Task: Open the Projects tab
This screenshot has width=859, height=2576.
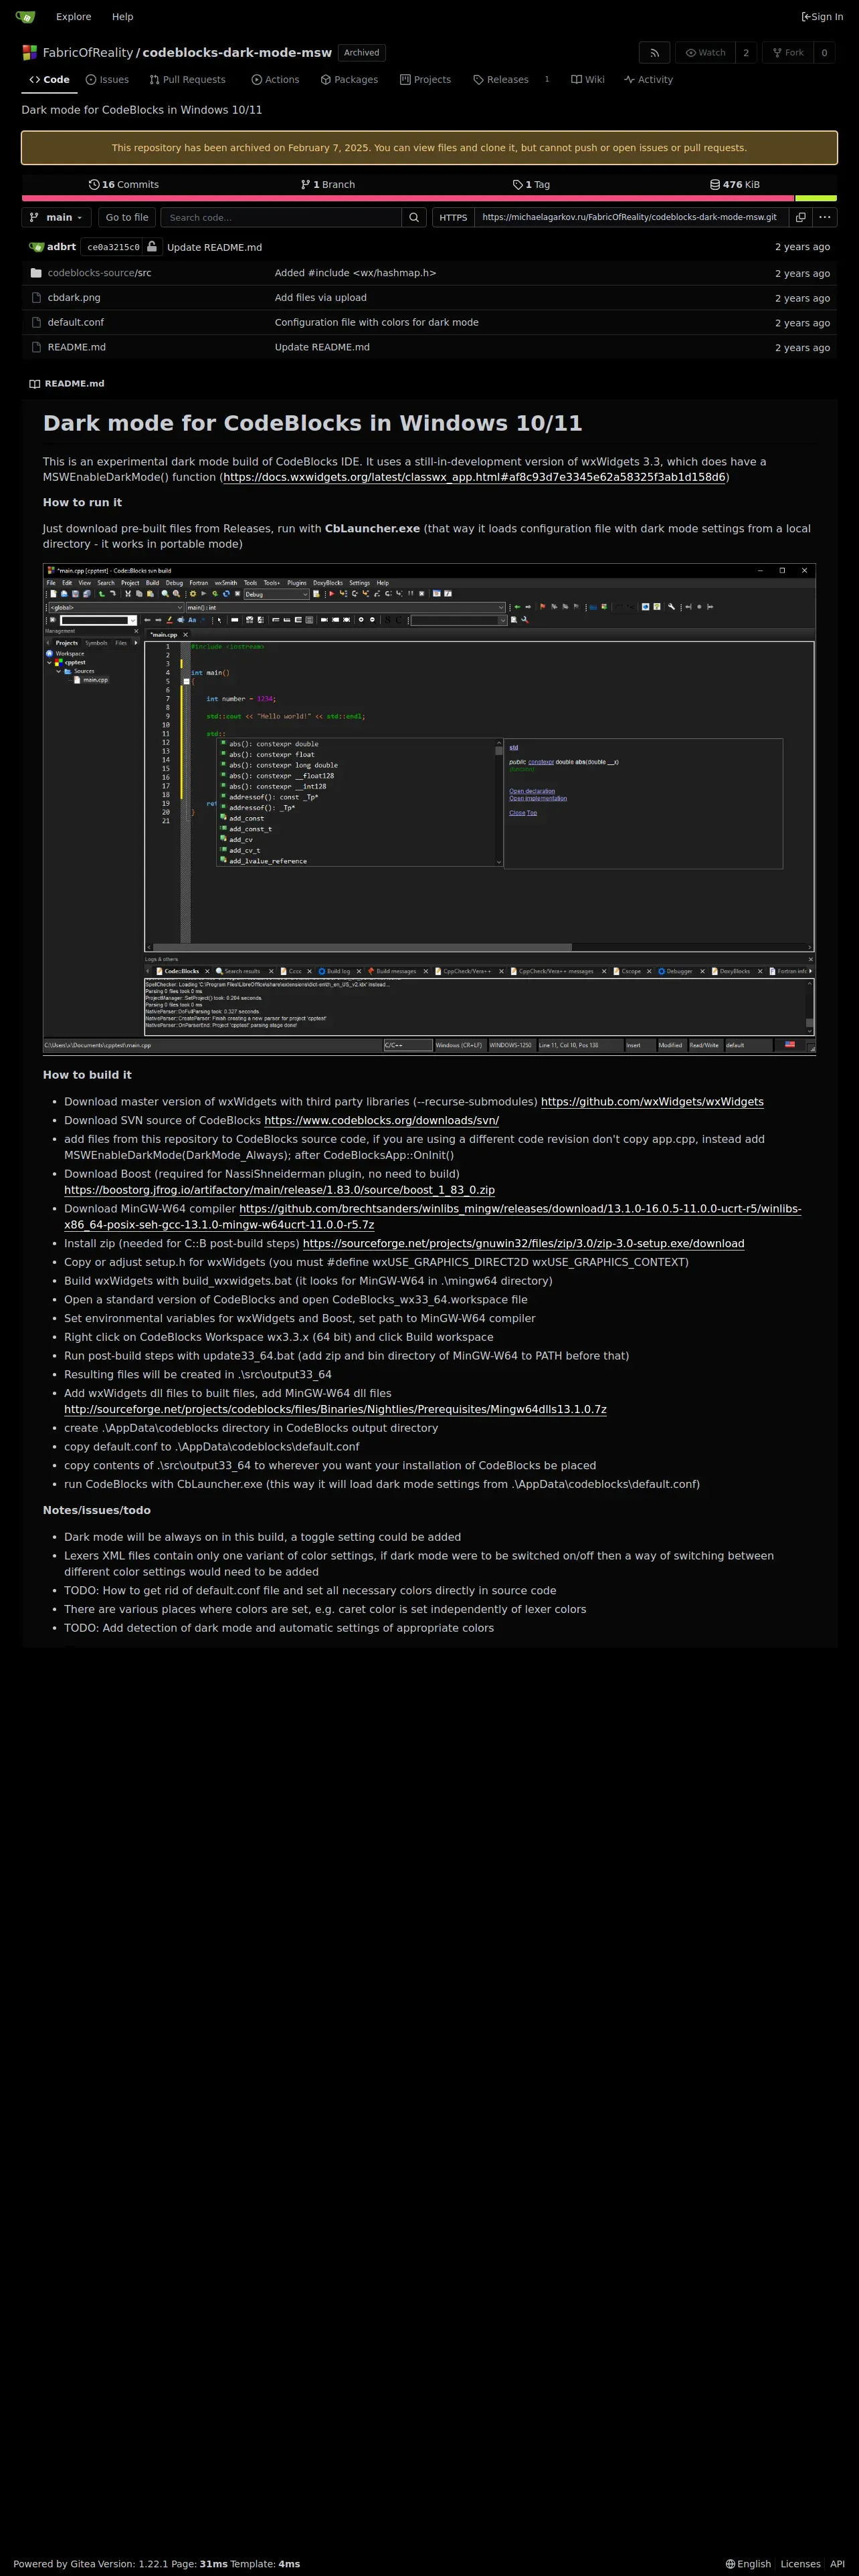Action: [425, 80]
